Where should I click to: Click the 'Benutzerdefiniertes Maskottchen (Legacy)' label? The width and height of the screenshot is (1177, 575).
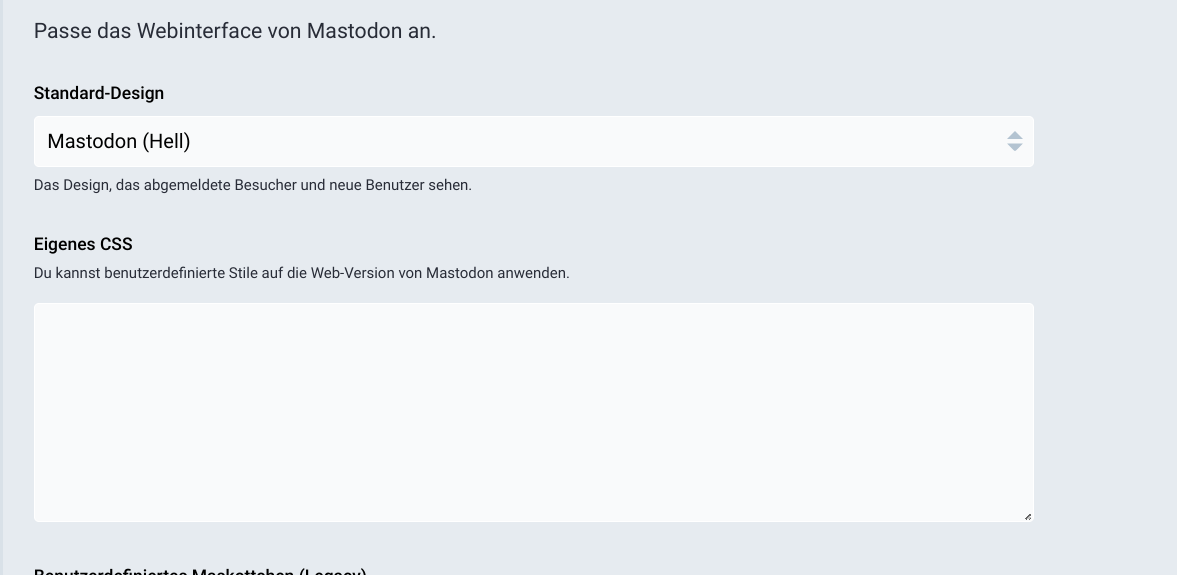coord(200,572)
